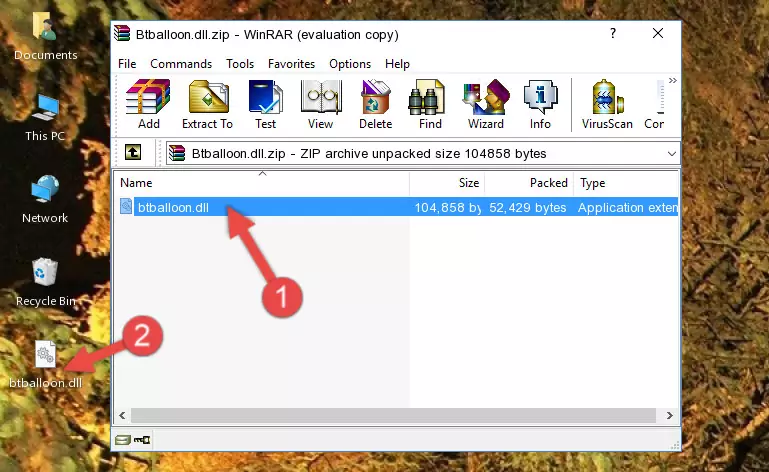Click the 52,429 bytes packed value
Screen dimensions: 769x472
(528, 208)
